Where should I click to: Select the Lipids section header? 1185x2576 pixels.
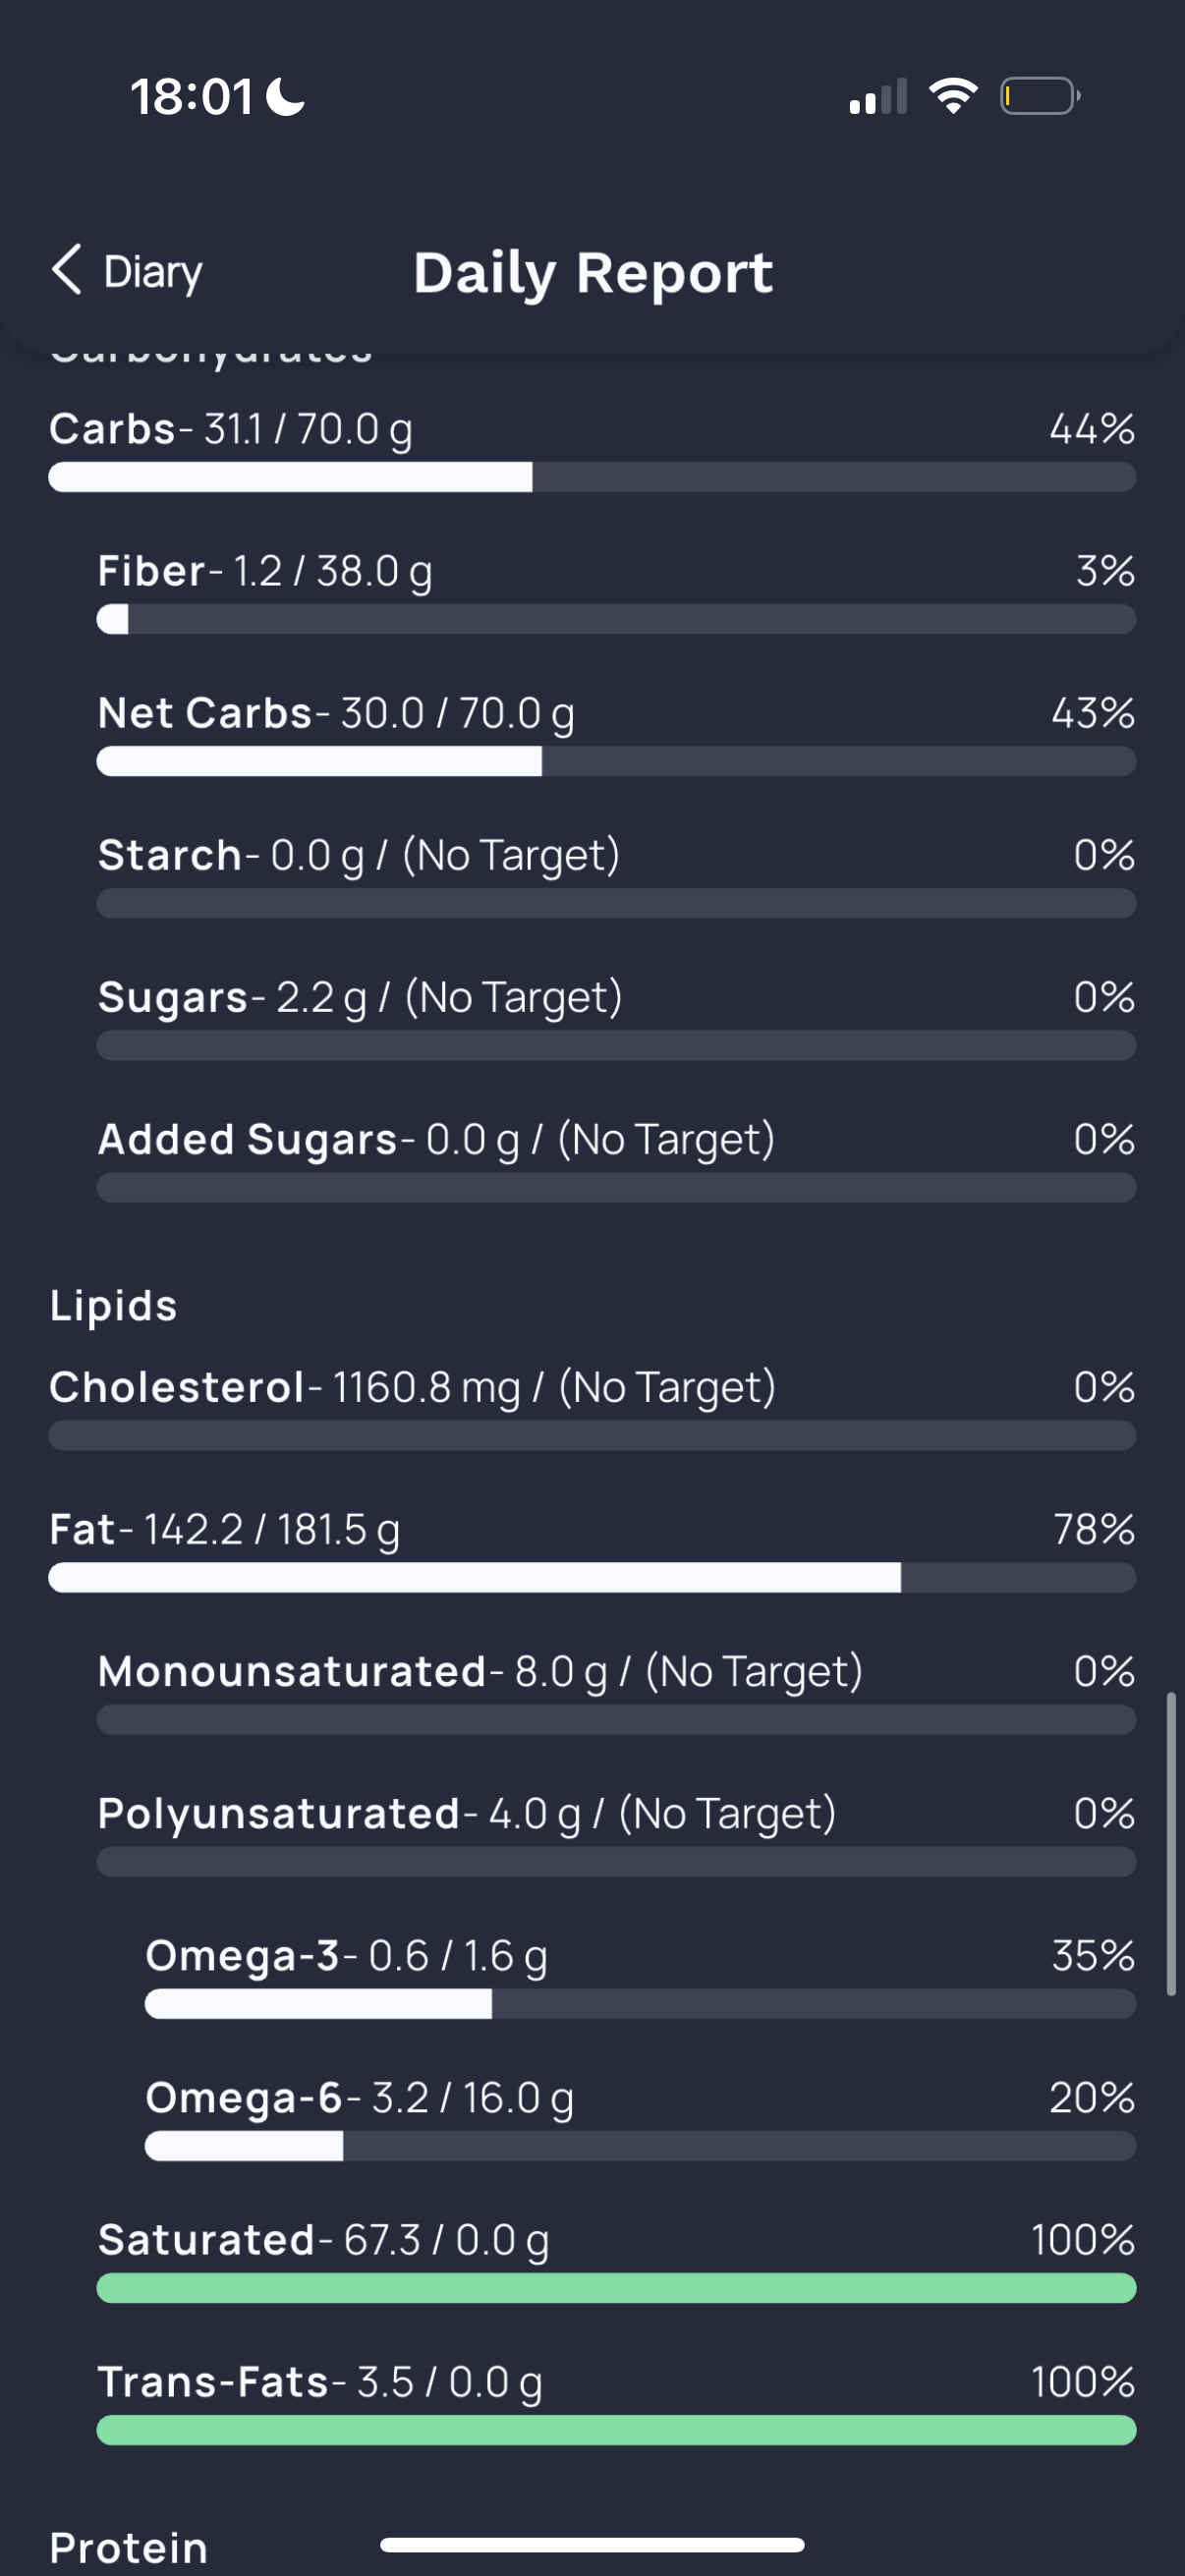tap(114, 1305)
